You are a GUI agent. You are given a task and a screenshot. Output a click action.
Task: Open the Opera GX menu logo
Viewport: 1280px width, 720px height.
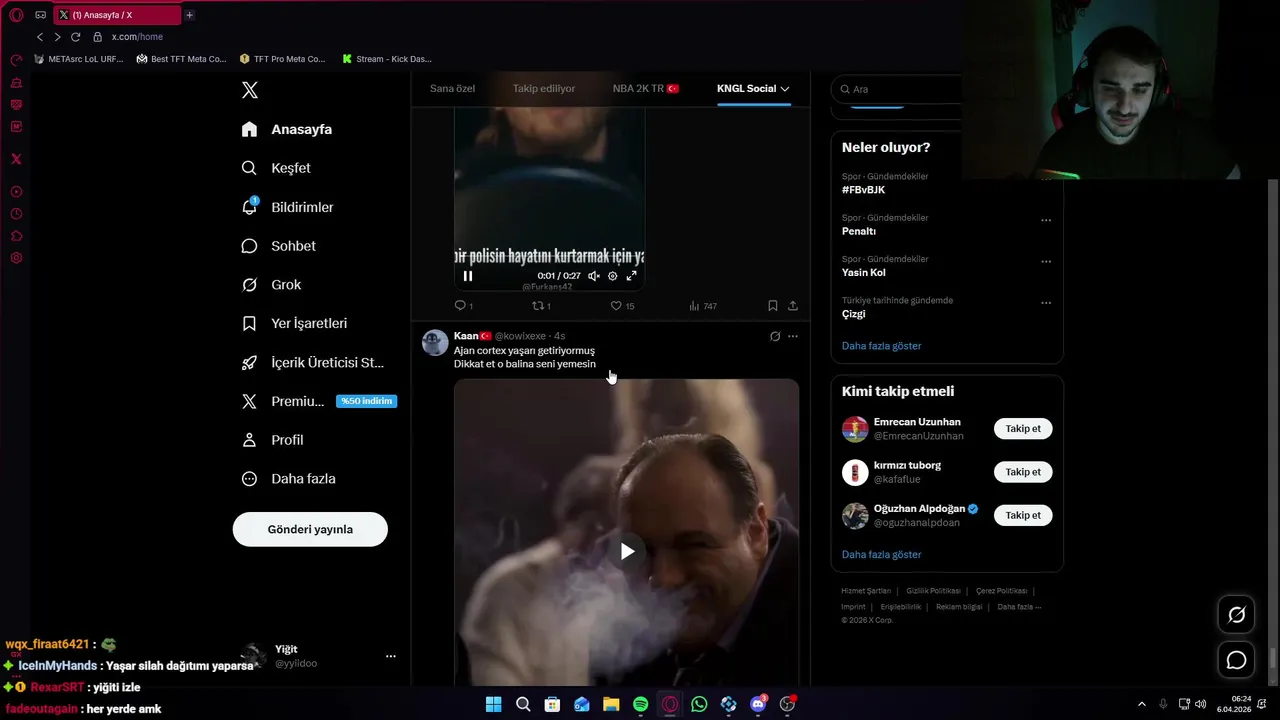pos(16,15)
